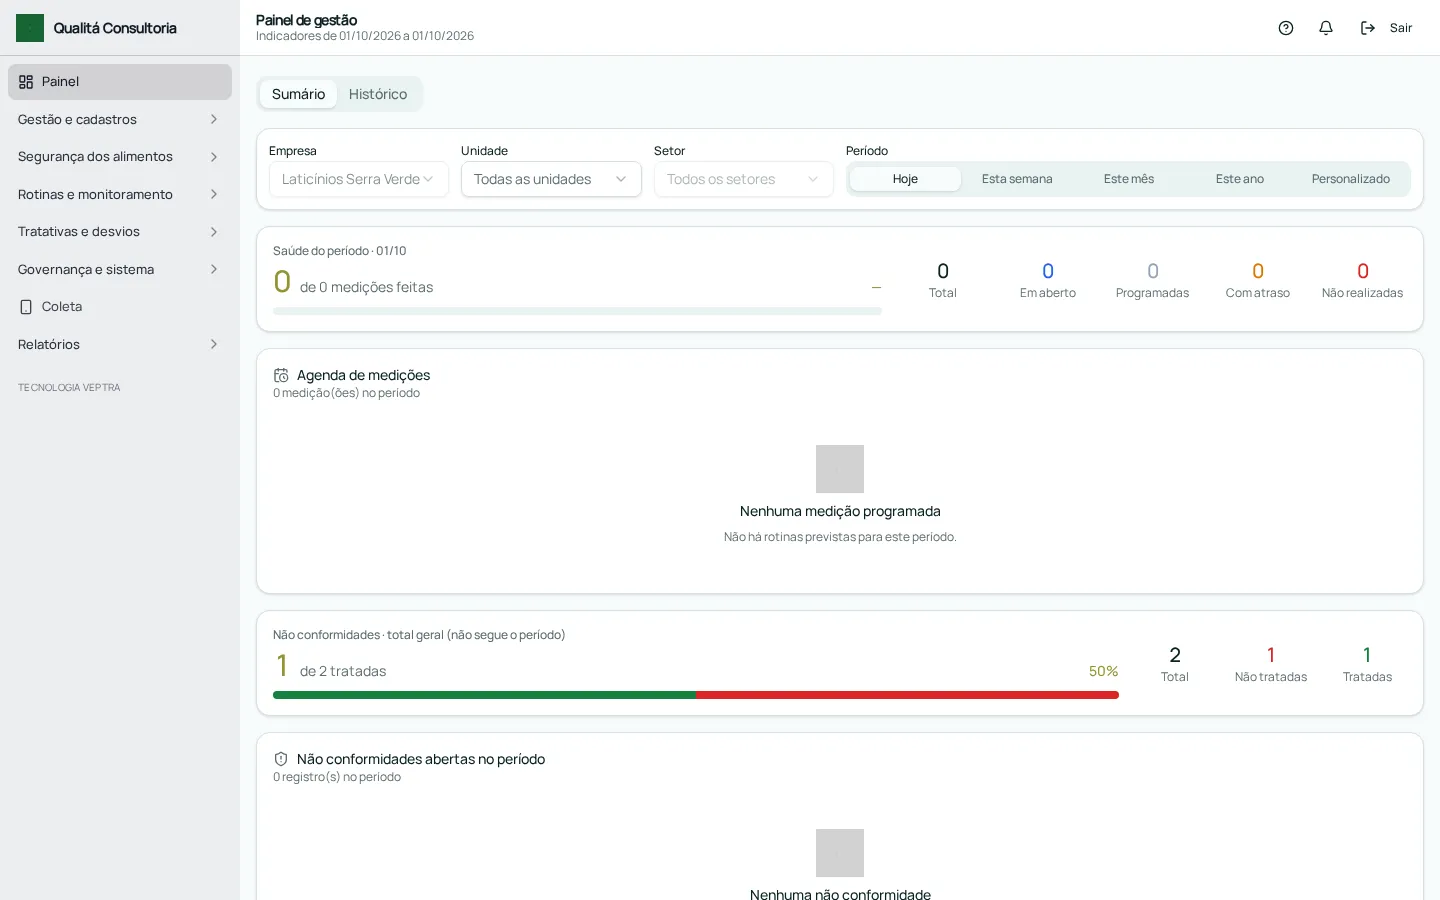Click the Não tratadas counter
1440x900 pixels.
point(1271,664)
